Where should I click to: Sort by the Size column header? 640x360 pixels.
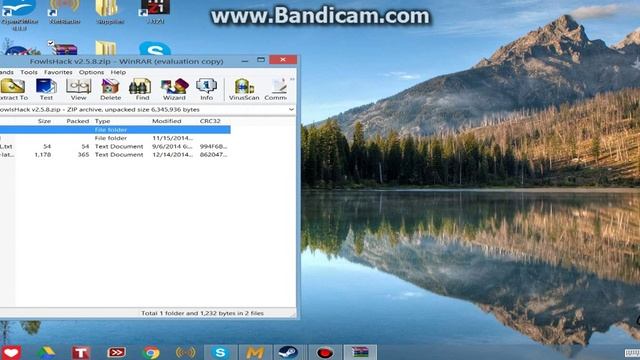(44, 121)
